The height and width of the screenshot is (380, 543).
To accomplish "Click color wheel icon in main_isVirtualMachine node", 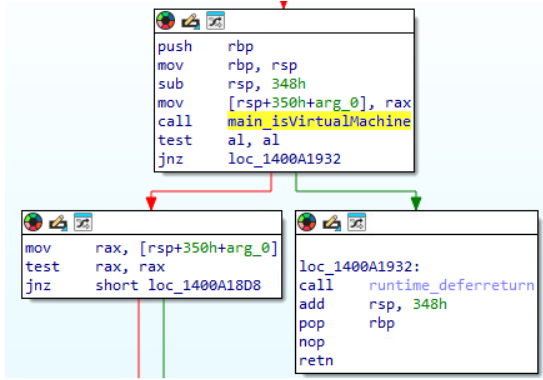I will tap(166, 21).
